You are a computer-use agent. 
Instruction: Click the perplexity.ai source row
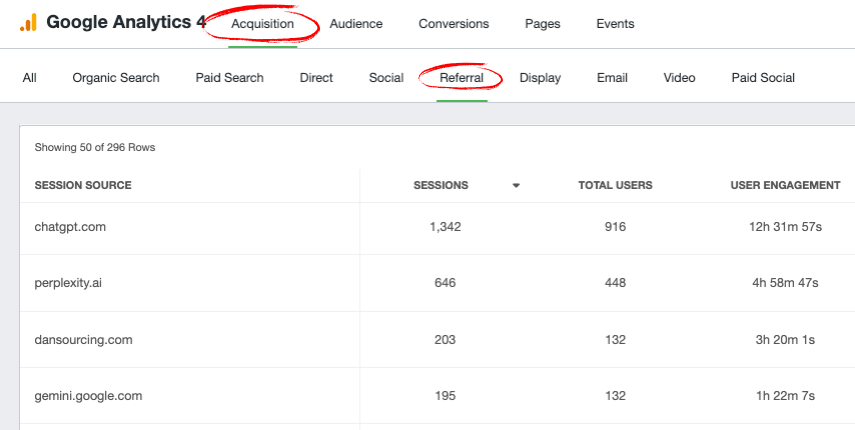437,283
